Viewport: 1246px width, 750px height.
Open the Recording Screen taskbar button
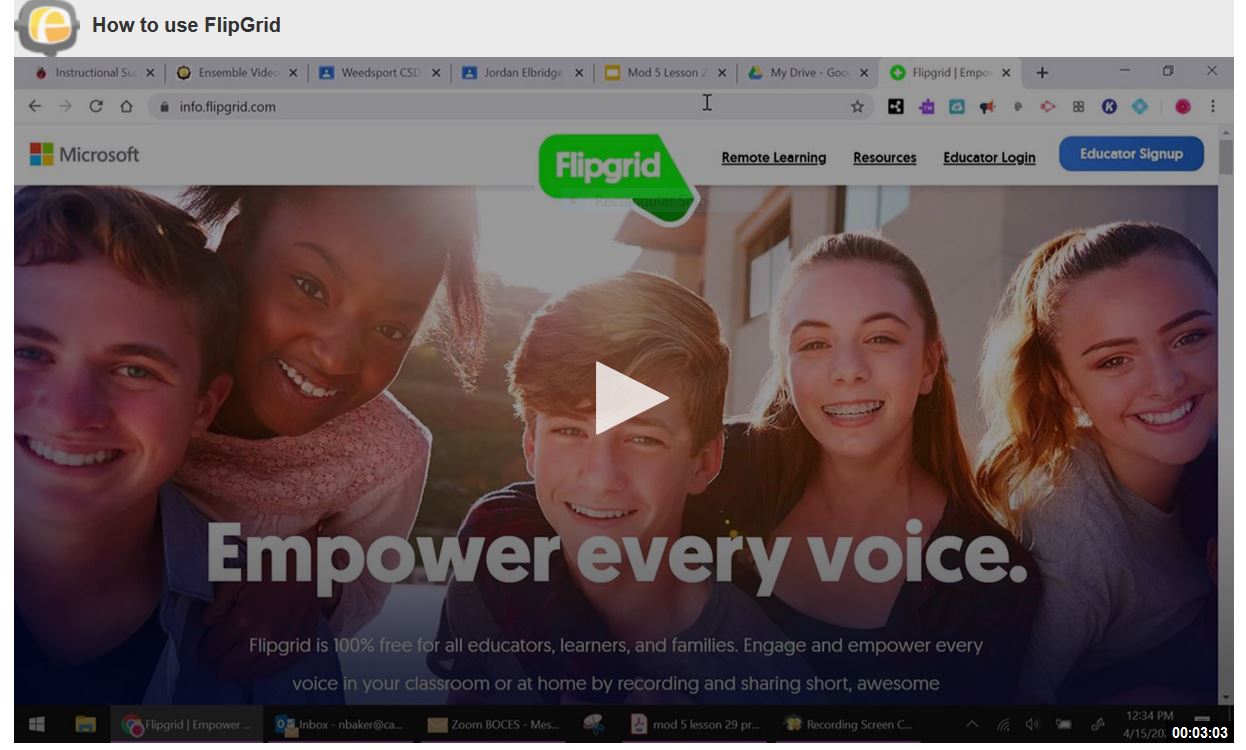[848, 724]
